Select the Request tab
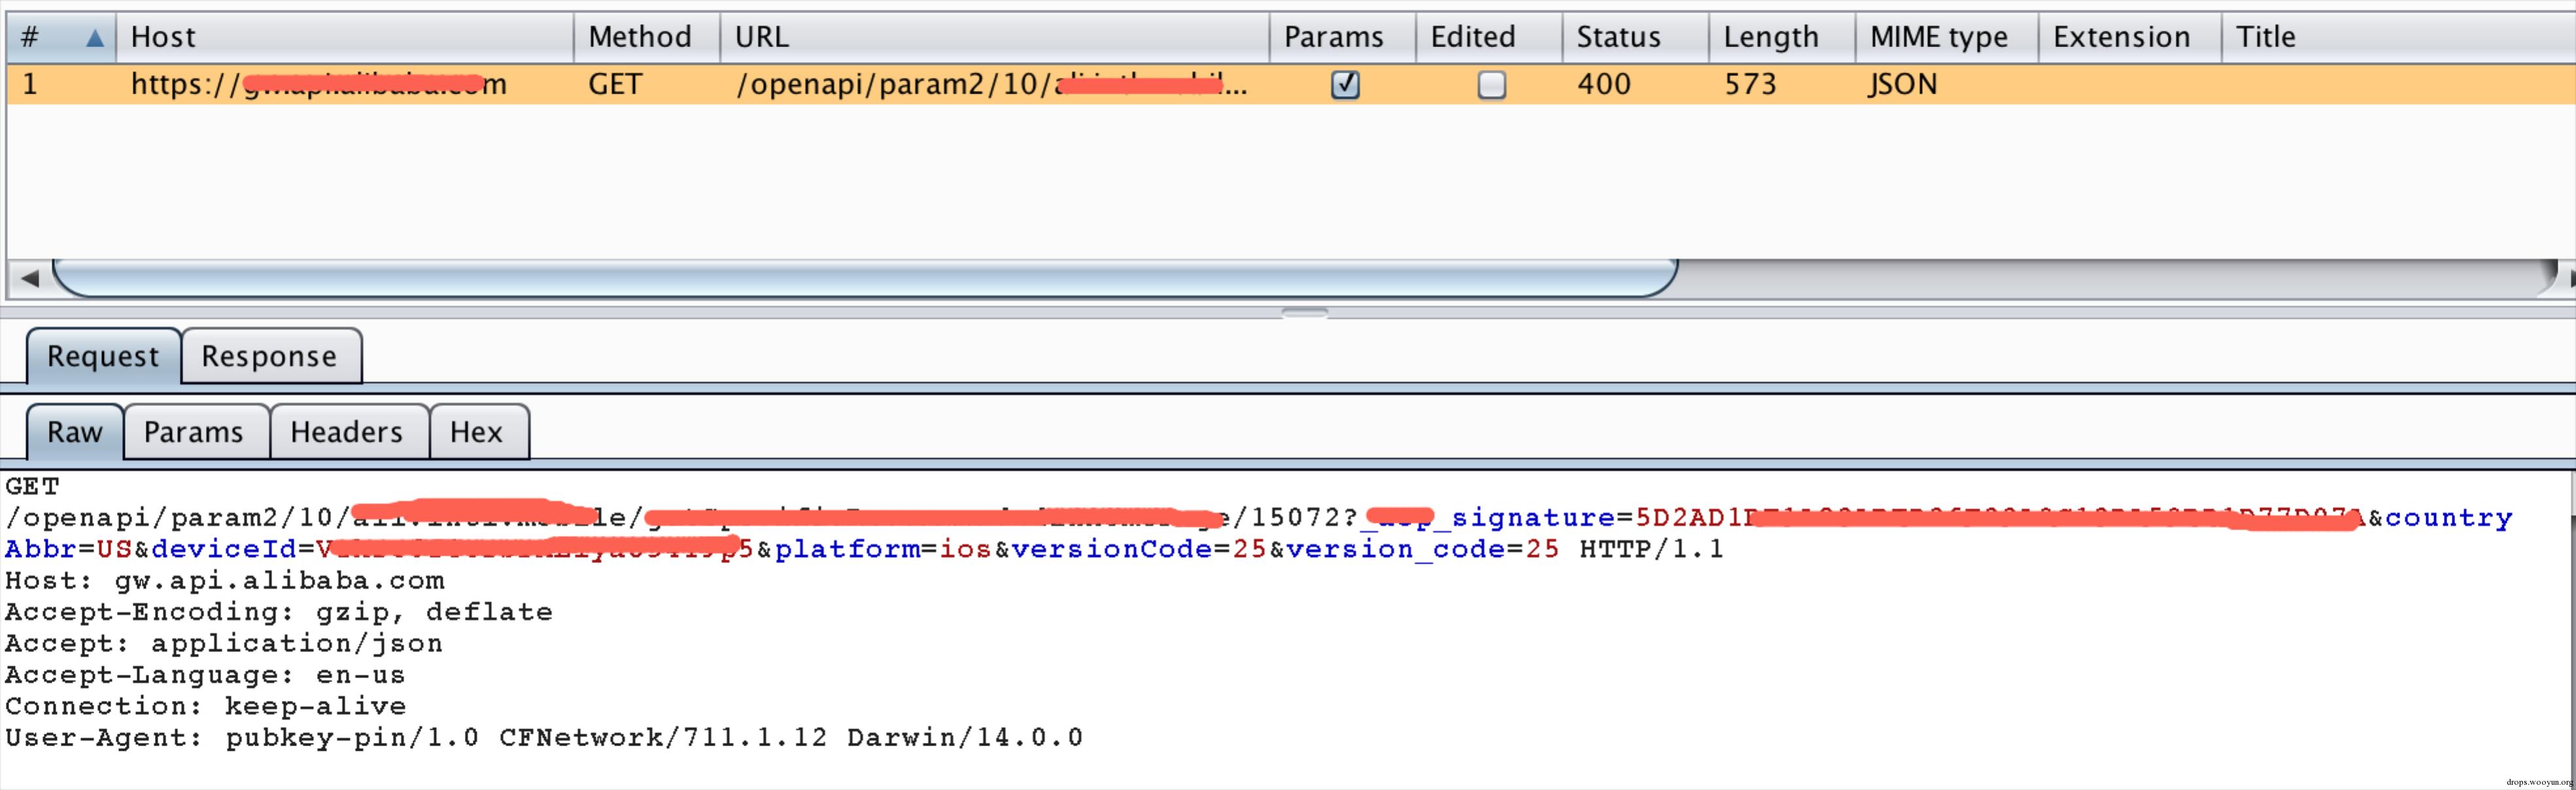The width and height of the screenshot is (2576, 790). point(102,356)
